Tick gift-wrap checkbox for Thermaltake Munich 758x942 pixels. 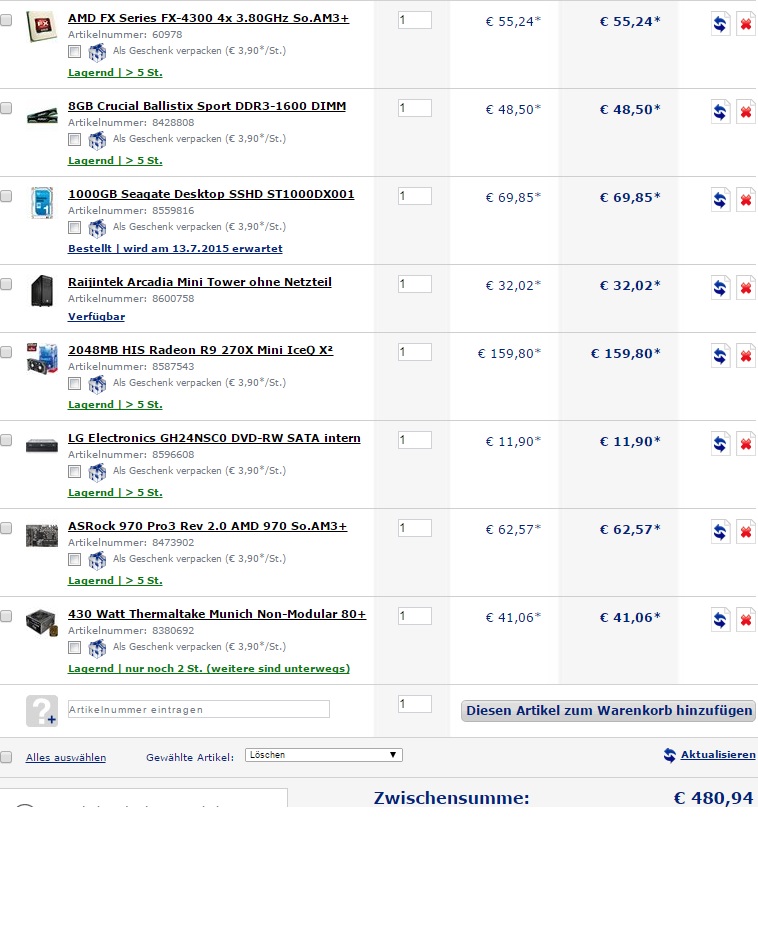click(x=74, y=648)
